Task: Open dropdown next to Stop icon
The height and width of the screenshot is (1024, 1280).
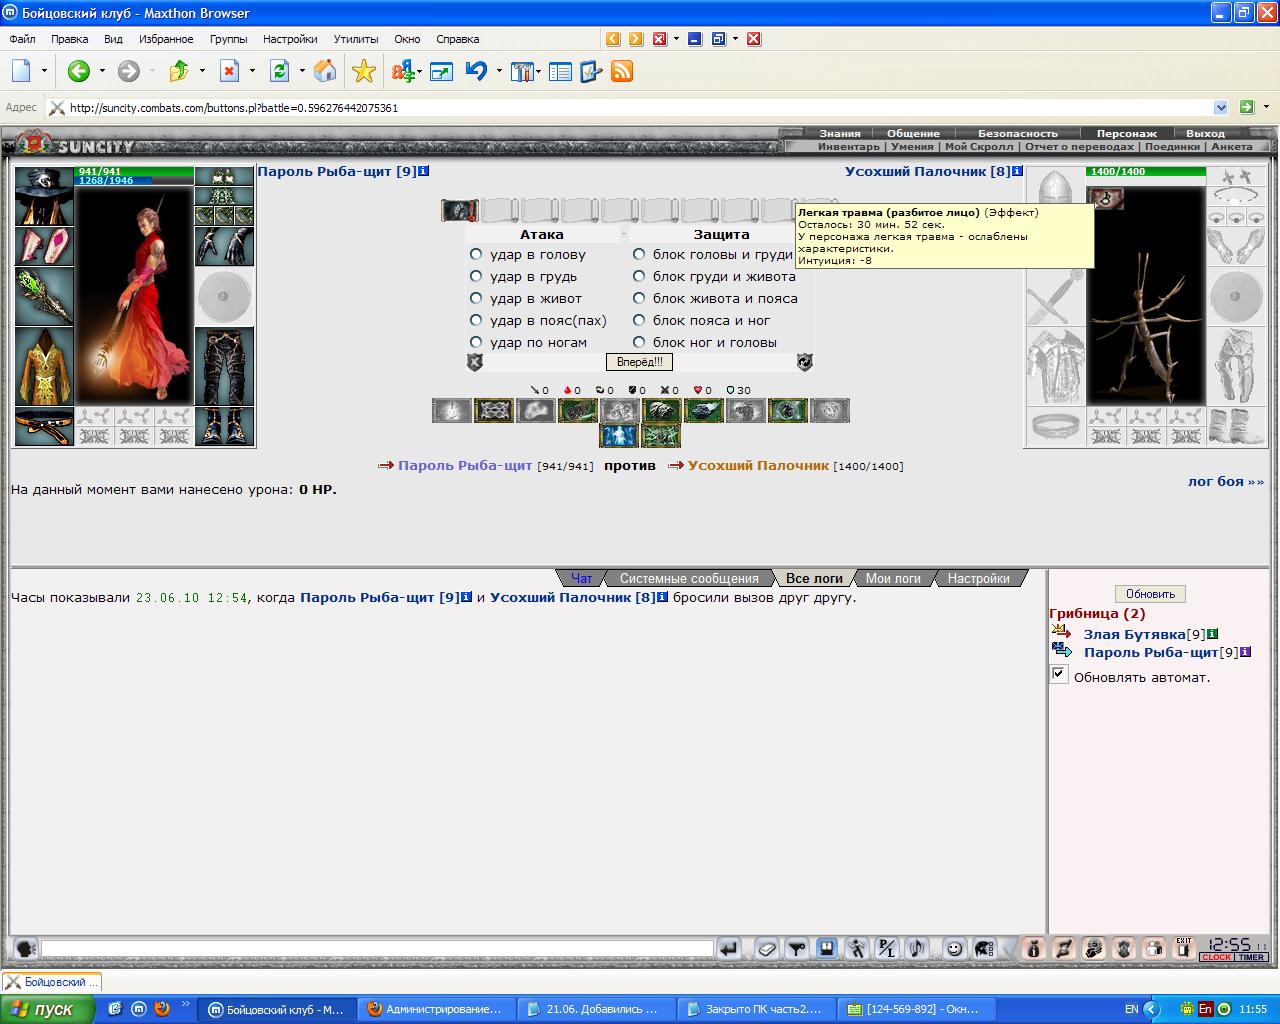Action: [252, 71]
